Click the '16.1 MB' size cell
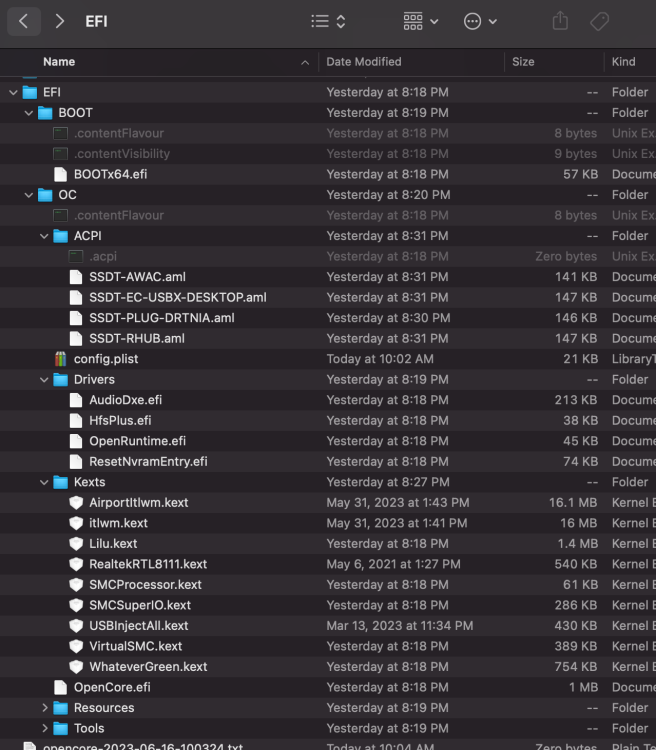Image resolution: width=656 pixels, height=750 pixels. (x=573, y=503)
